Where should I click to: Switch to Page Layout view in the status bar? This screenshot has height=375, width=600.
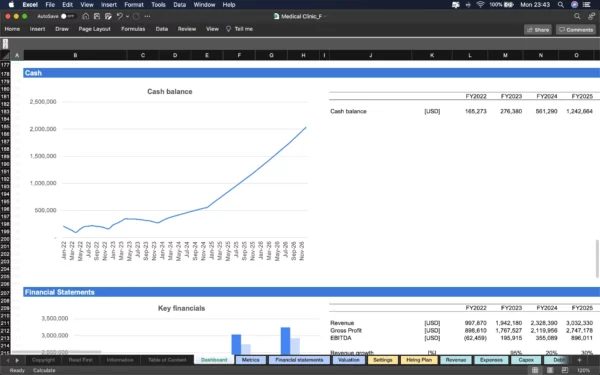550,370
